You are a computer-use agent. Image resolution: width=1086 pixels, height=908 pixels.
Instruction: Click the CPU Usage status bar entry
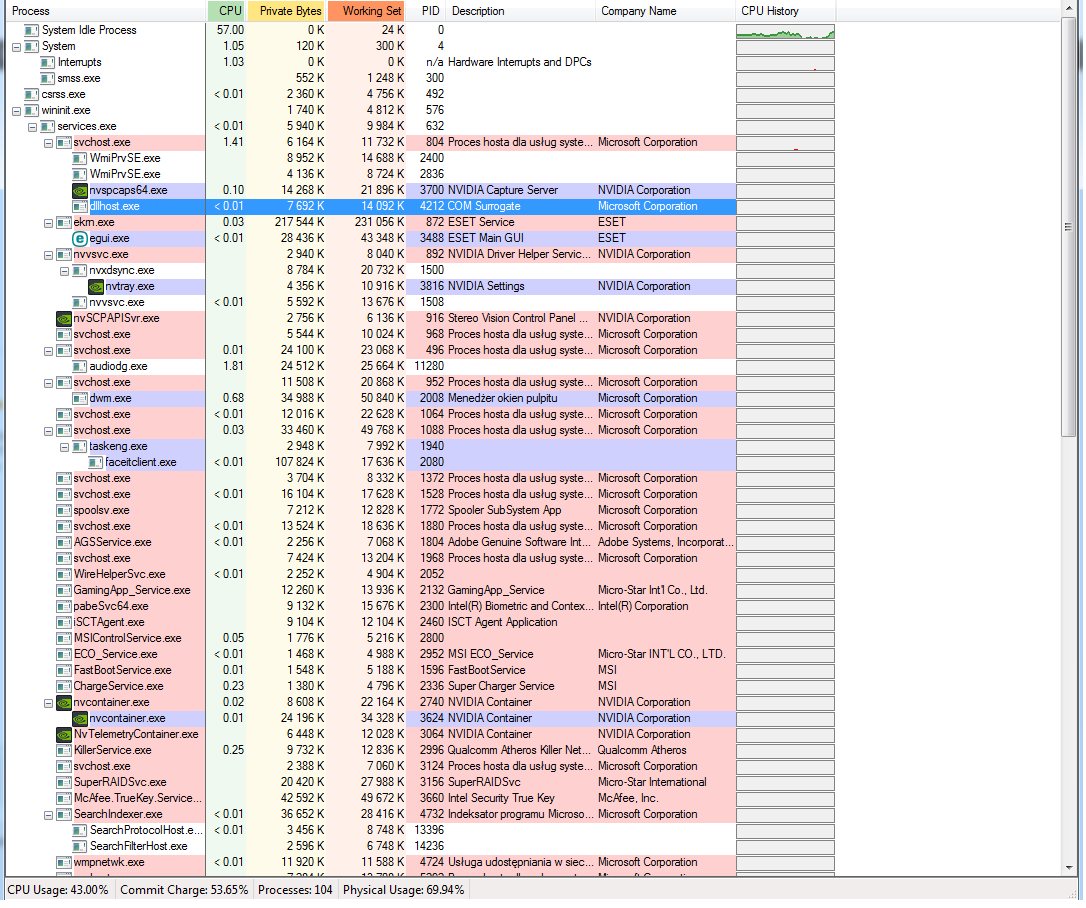coord(57,890)
